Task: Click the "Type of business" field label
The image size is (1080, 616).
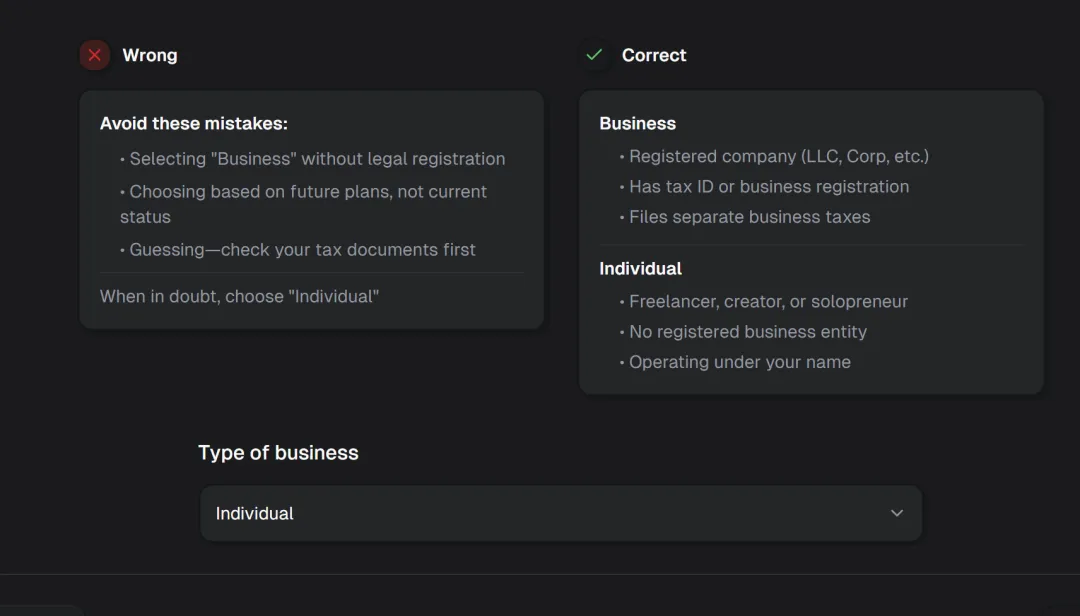Action: click(278, 453)
